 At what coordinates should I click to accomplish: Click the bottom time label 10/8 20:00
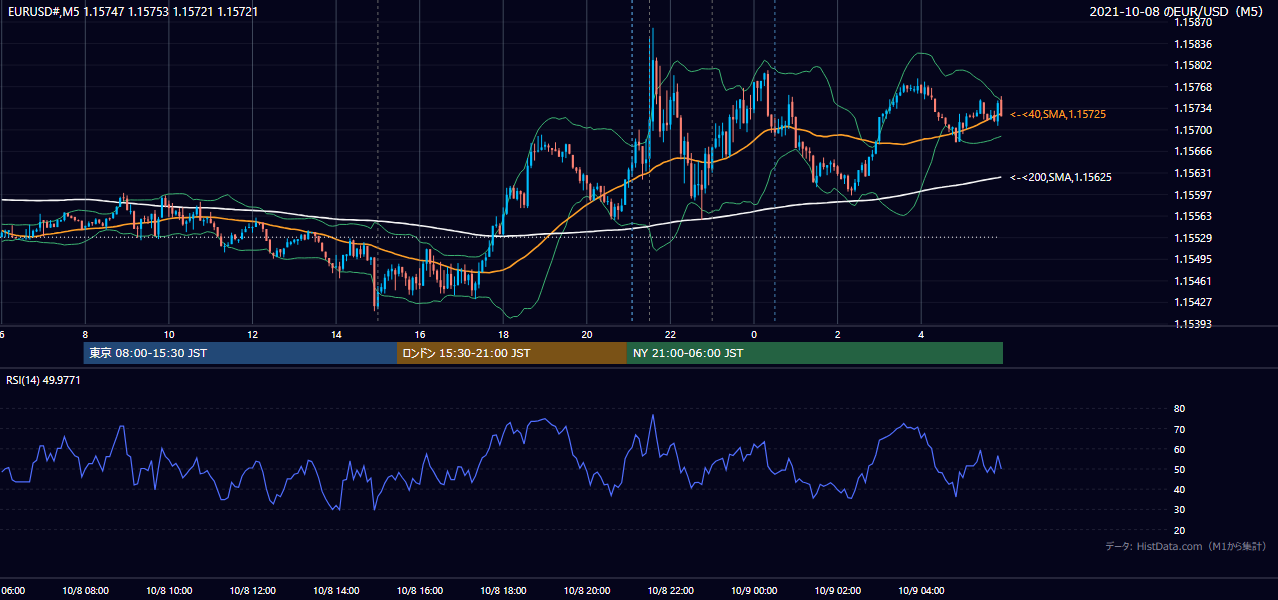[587, 591]
